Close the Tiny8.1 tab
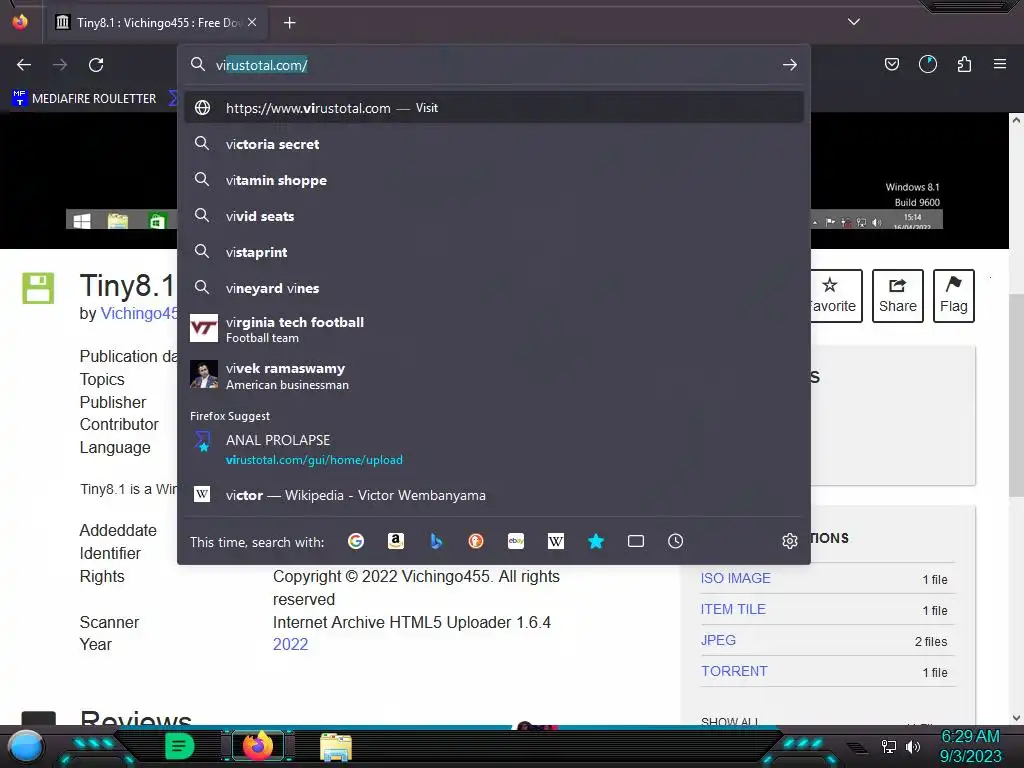This screenshot has width=1024, height=768. [252, 22]
